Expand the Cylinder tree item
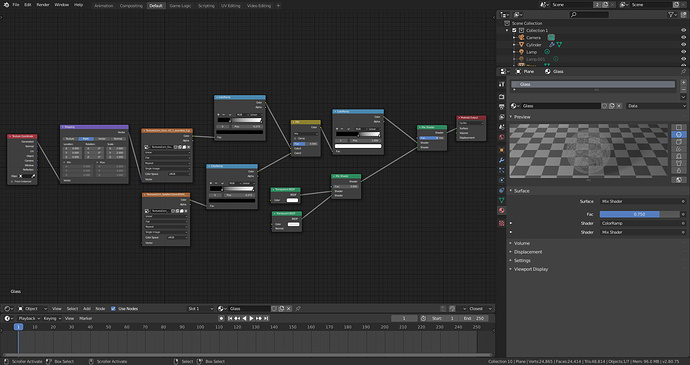 (x=514, y=44)
